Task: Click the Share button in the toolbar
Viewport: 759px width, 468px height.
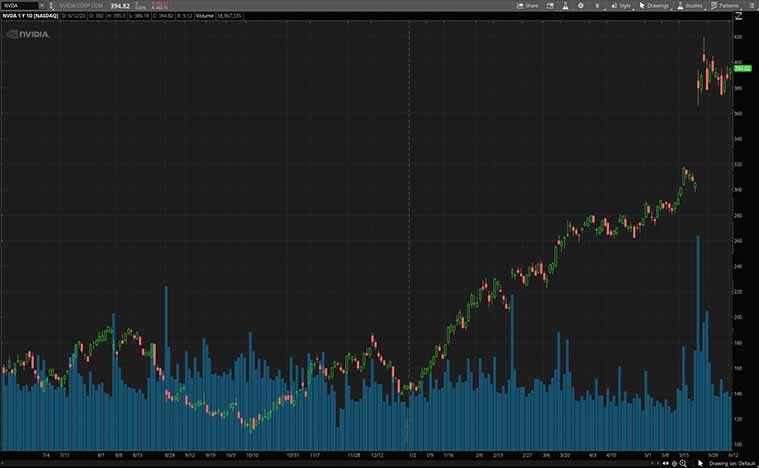Action: coord(527,5)
